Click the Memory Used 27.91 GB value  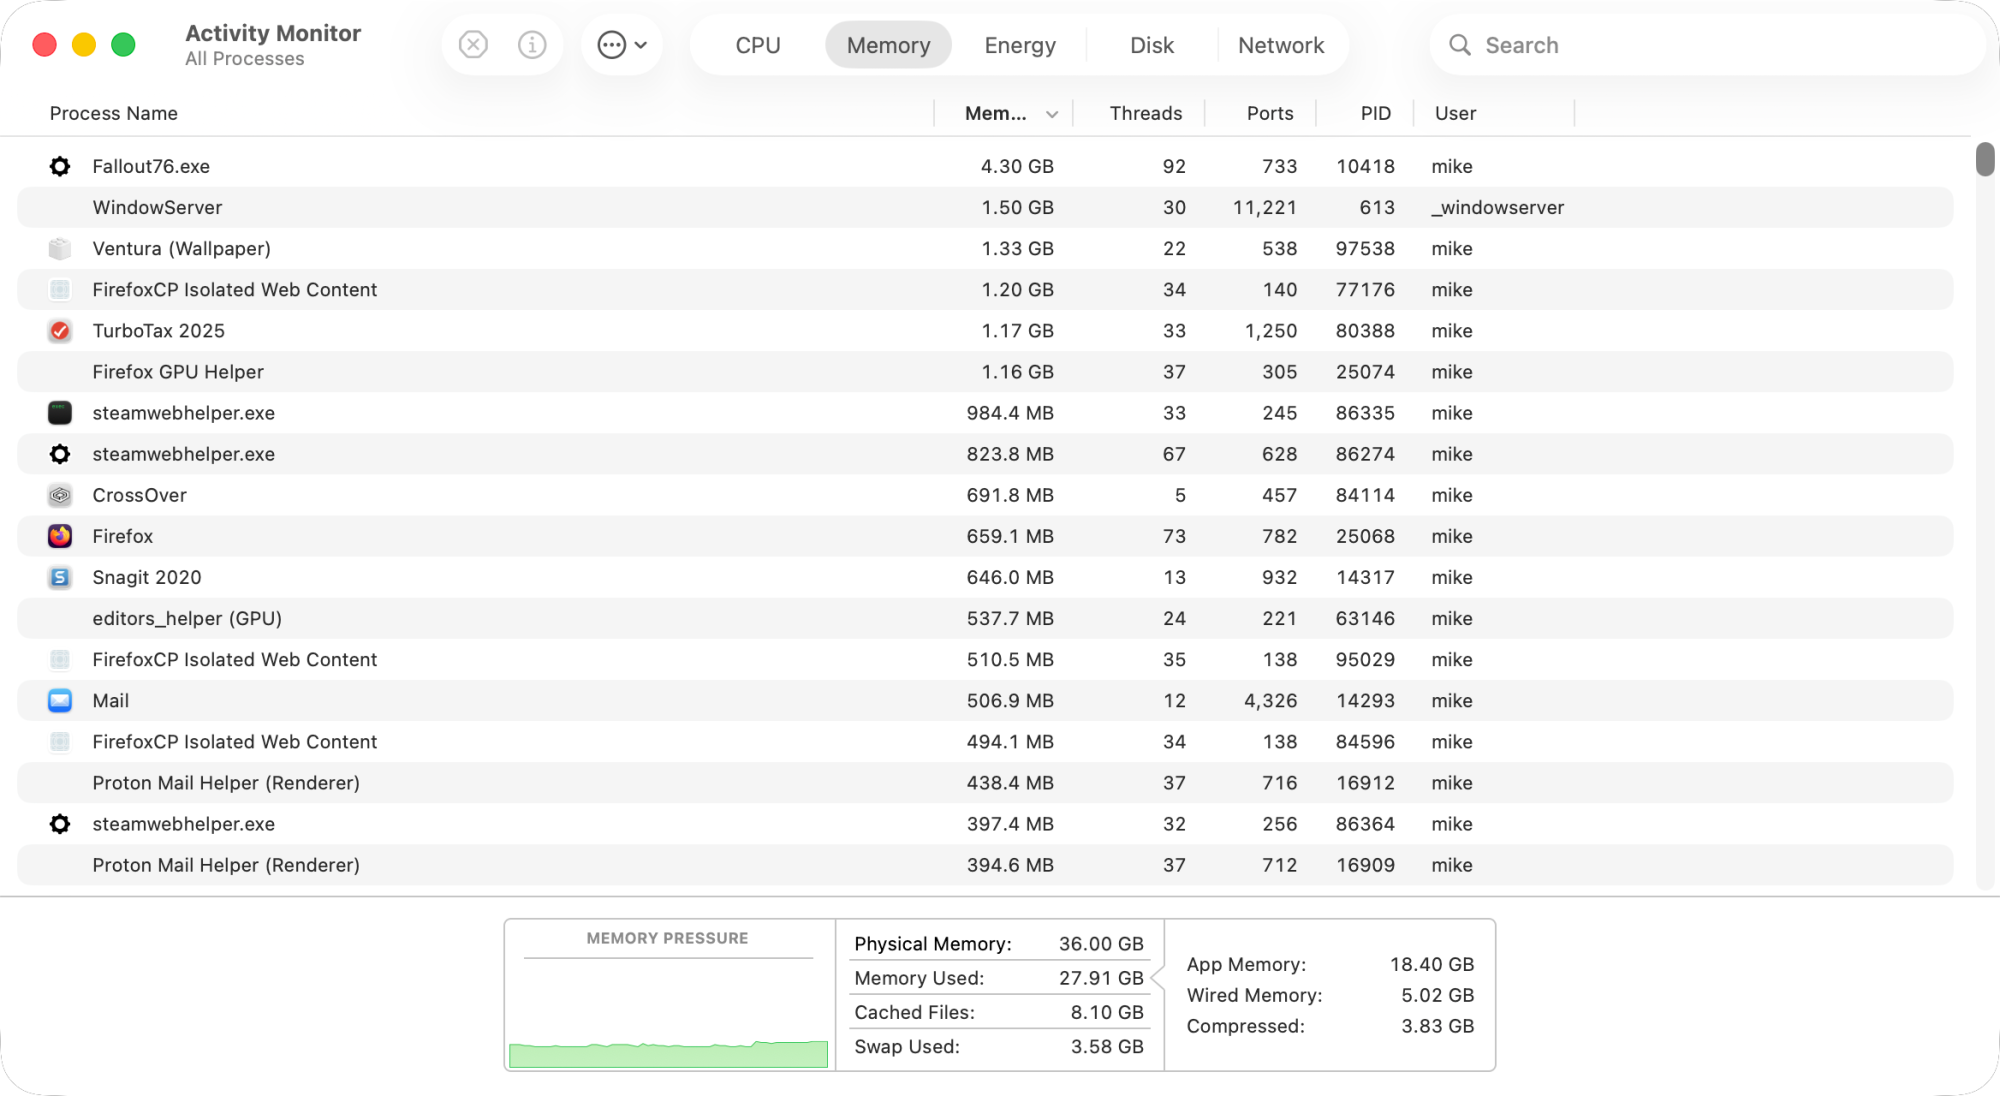tap(1101, 977)
